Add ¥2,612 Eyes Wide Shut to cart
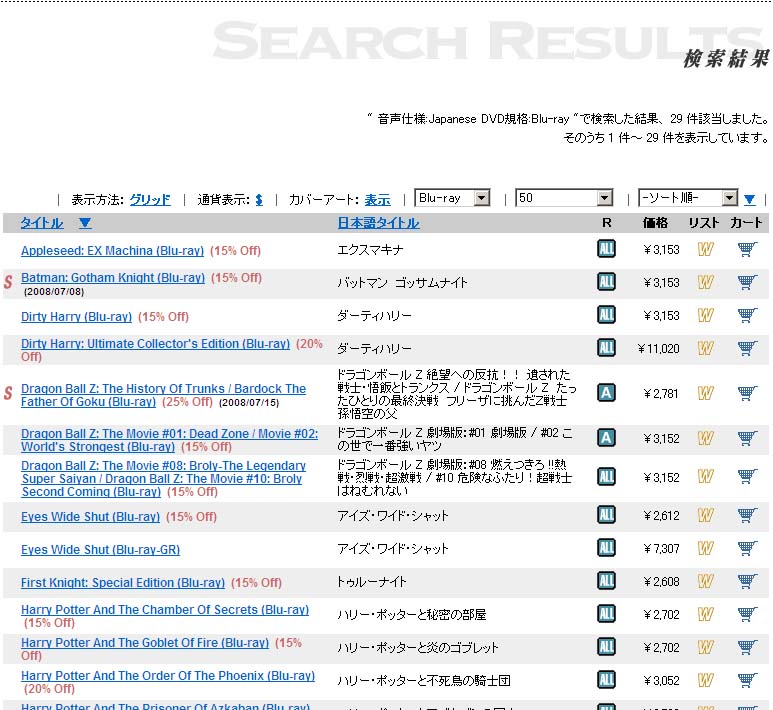Image resolution: width=773 pixels, height=710 pixels. click(x=747, y=516)
